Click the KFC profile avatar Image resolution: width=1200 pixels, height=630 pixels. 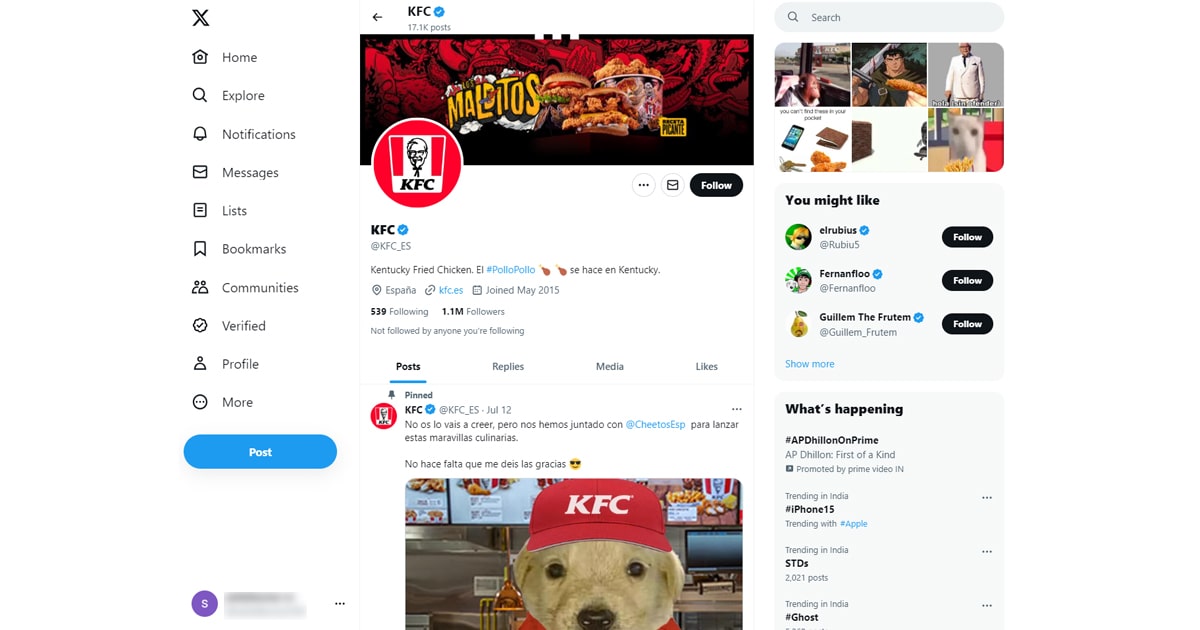point(417,163)
